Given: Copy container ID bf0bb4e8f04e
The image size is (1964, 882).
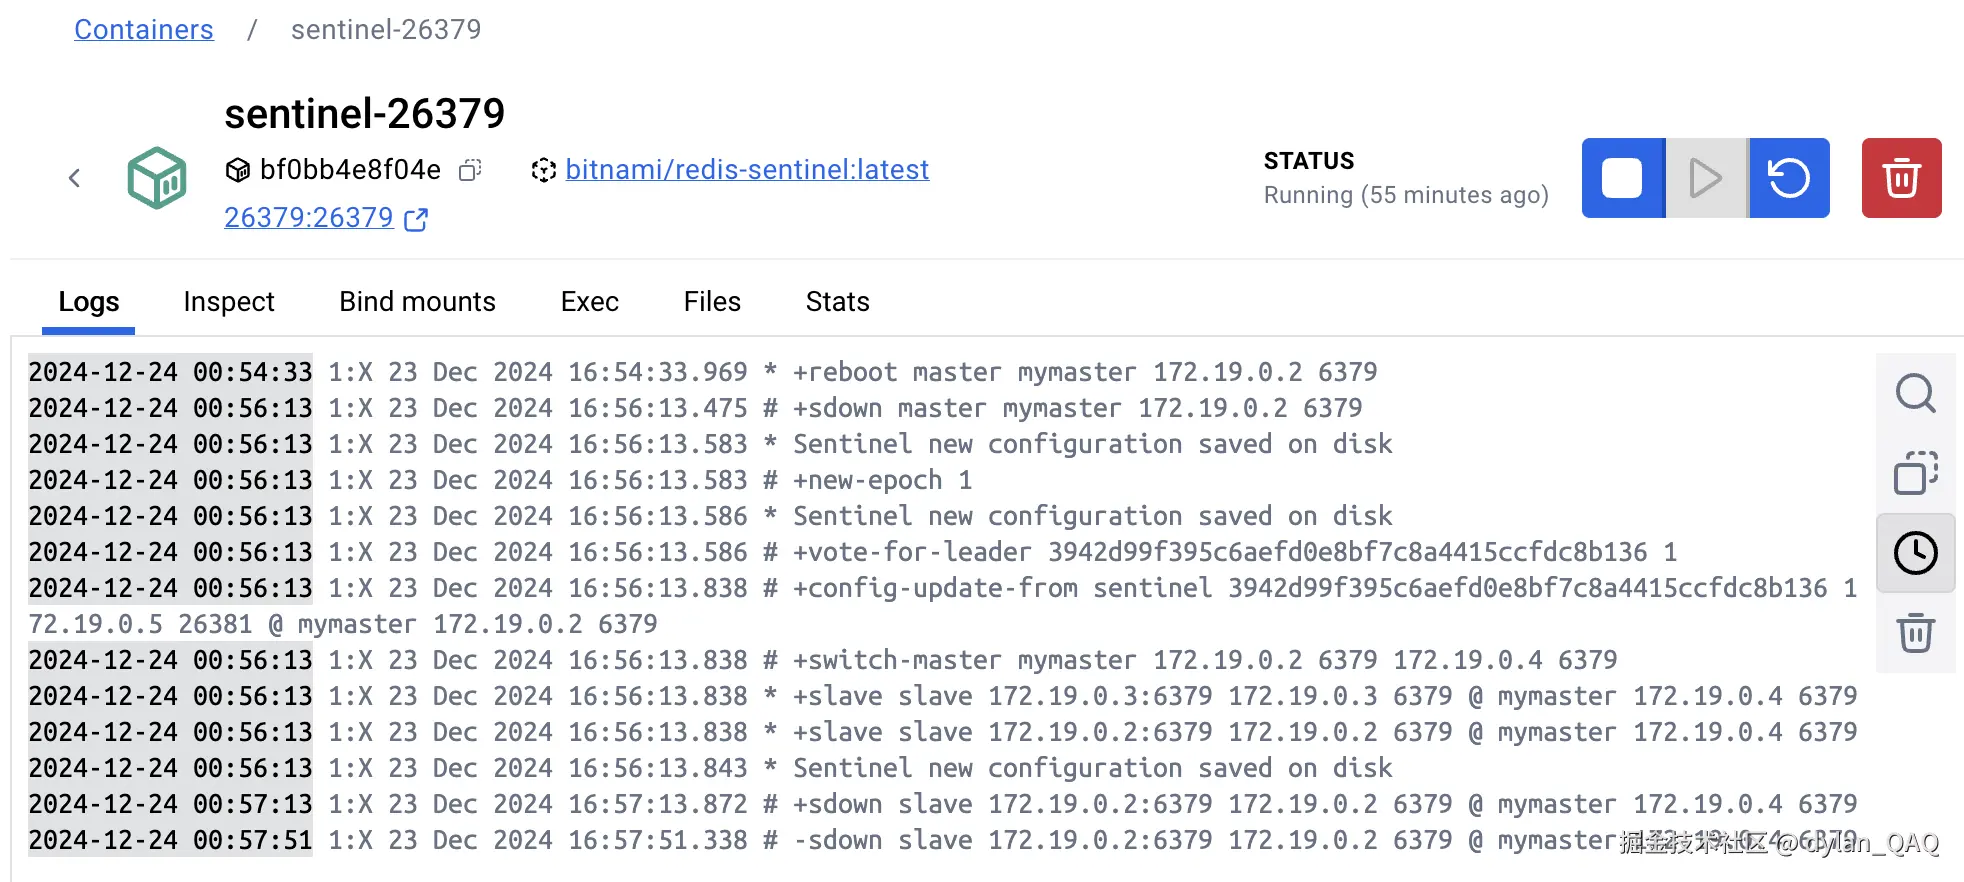Looking at the screenshot, I should tap(470, 170).
